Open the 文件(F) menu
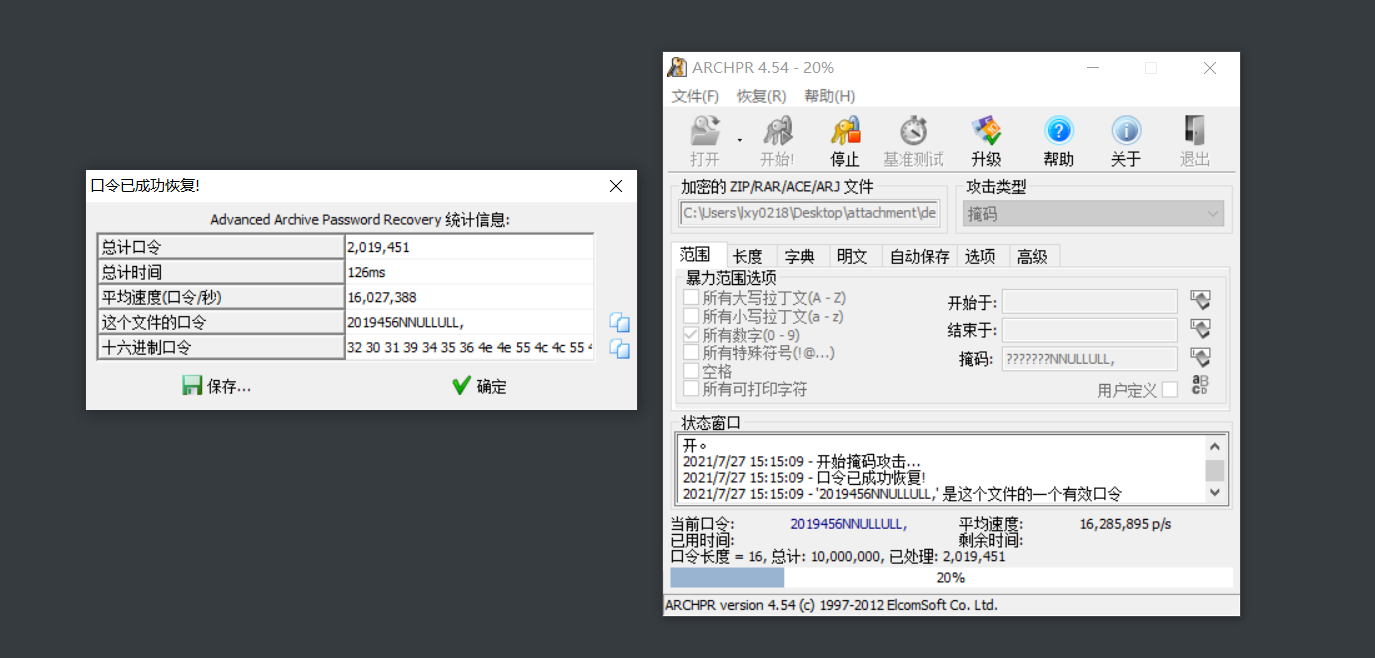The width and height of the screenshot is (1375, 658). tap(695, 96)
